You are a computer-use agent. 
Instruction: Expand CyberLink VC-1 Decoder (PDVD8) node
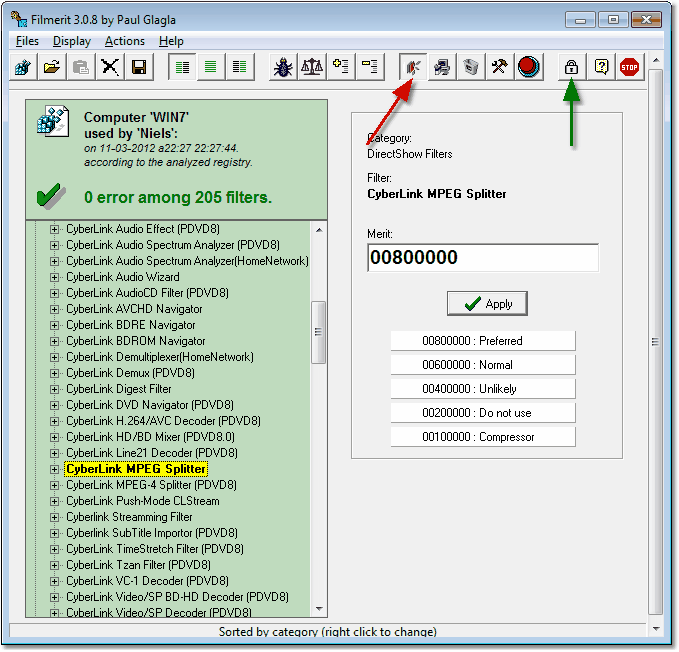[54, 581]
